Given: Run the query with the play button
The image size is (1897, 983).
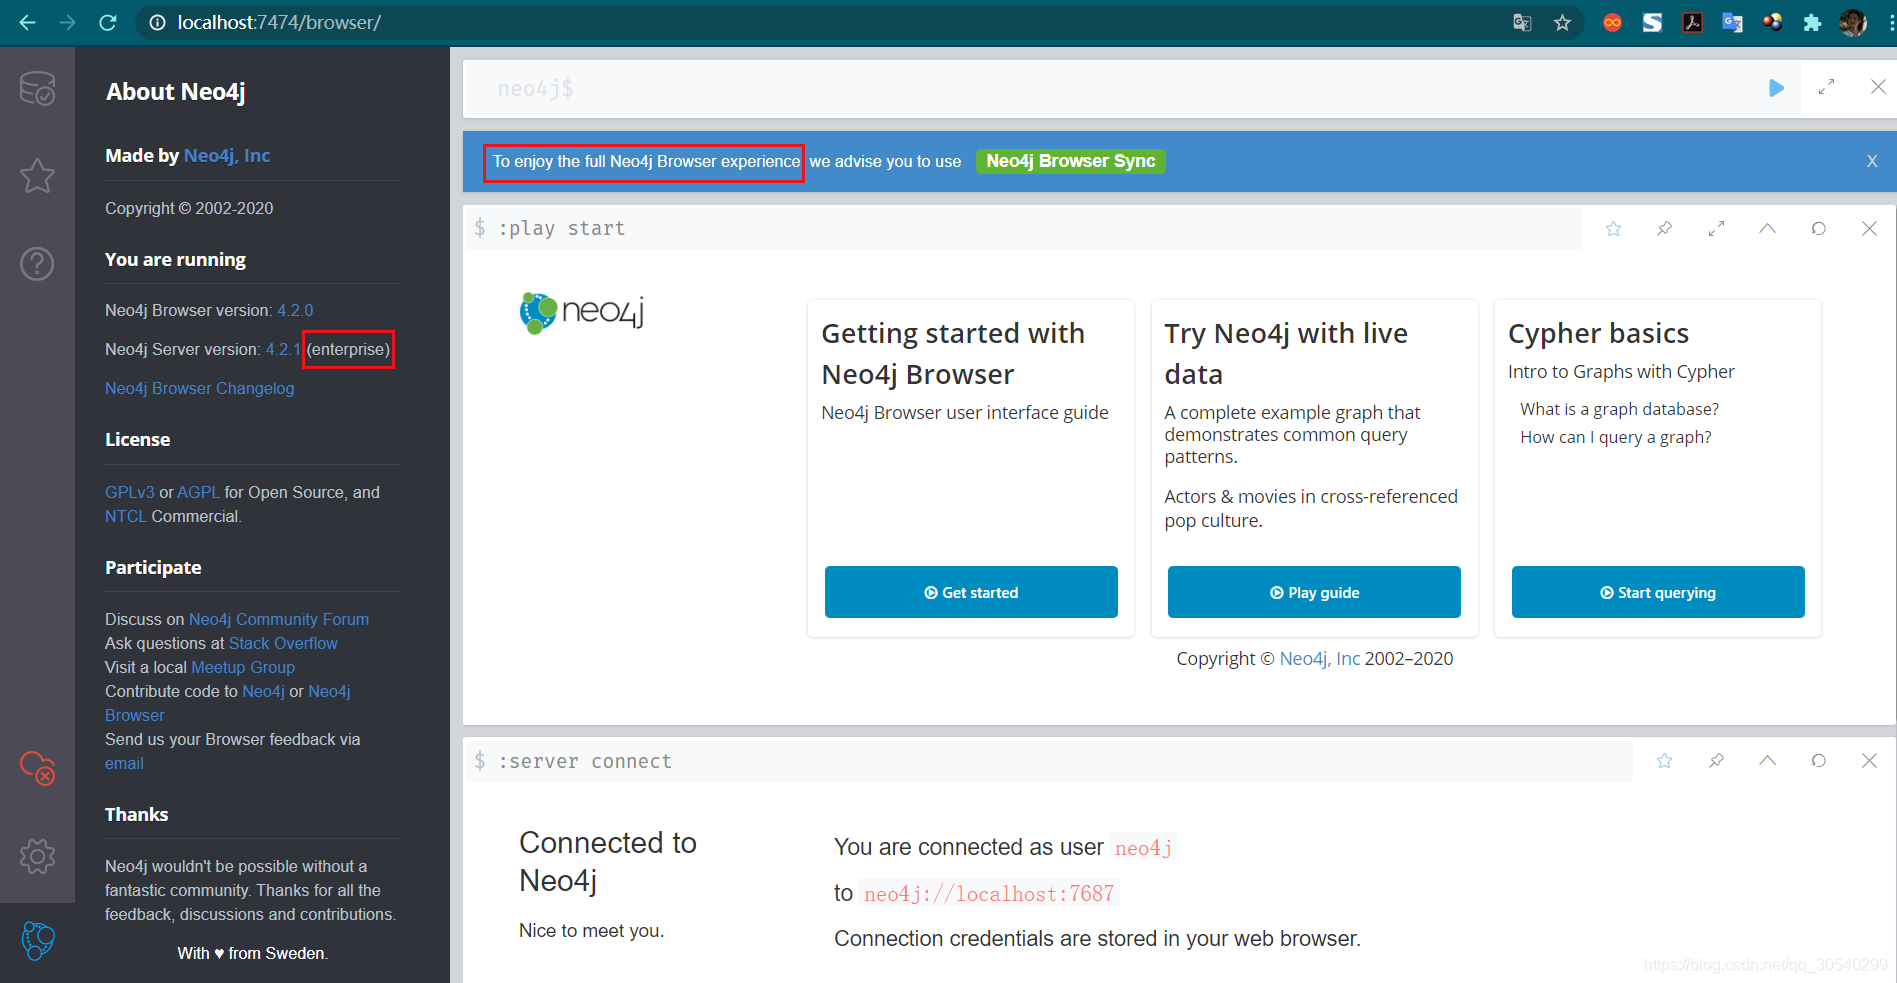Looking at the screenshot, I should [x=1776, y=88].
